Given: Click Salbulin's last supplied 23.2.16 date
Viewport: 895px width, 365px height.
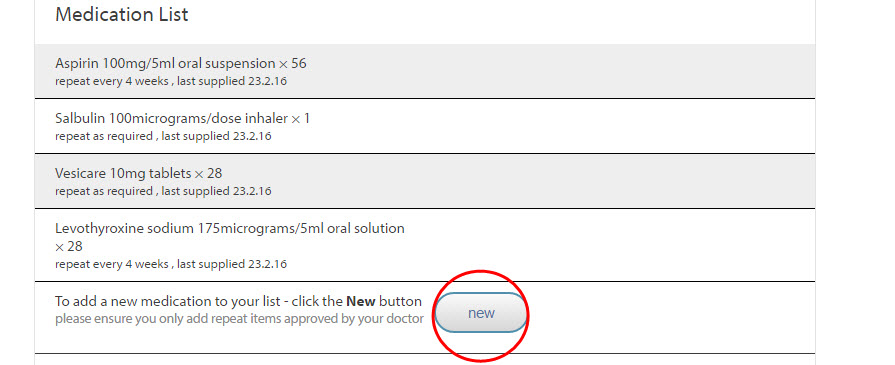Looking at the screenshot, I should (216, 136).
